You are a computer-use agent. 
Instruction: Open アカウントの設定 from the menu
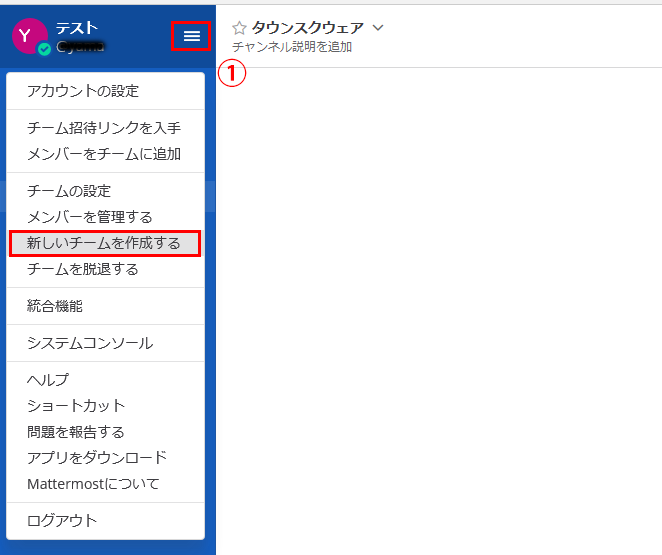tap(82, 91)
